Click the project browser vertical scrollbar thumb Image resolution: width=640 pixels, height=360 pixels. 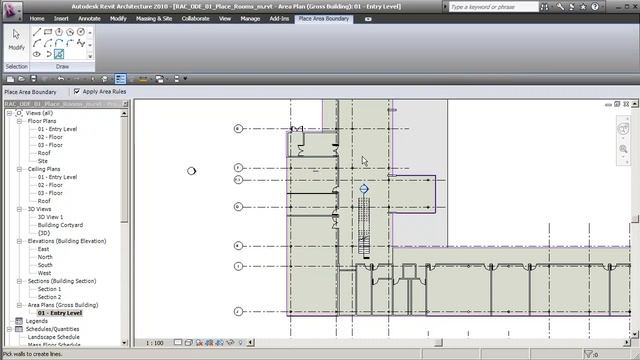124,170
